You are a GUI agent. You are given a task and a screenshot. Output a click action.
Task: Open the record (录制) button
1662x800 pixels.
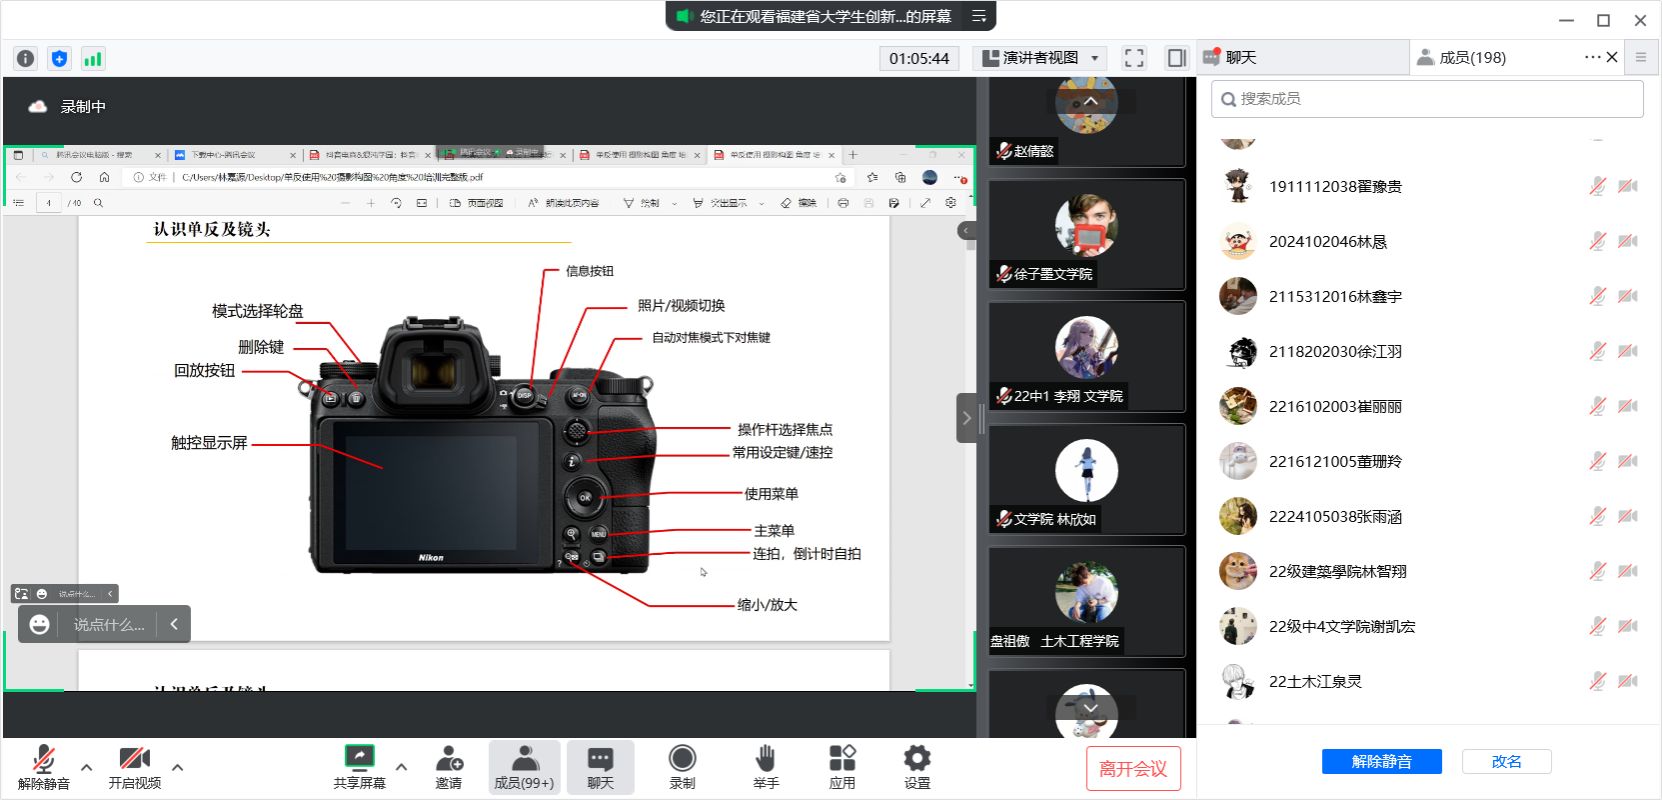click(682, 767)
